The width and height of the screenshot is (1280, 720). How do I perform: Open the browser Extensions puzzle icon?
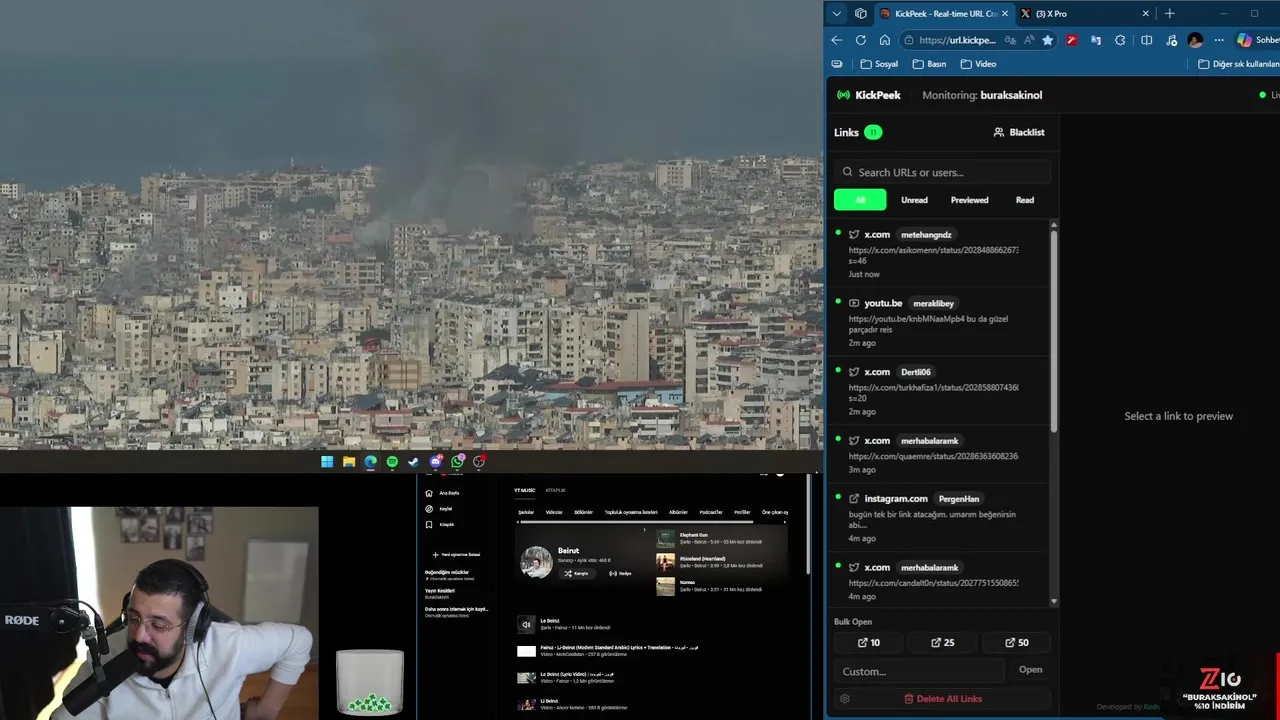[1120, 40]
